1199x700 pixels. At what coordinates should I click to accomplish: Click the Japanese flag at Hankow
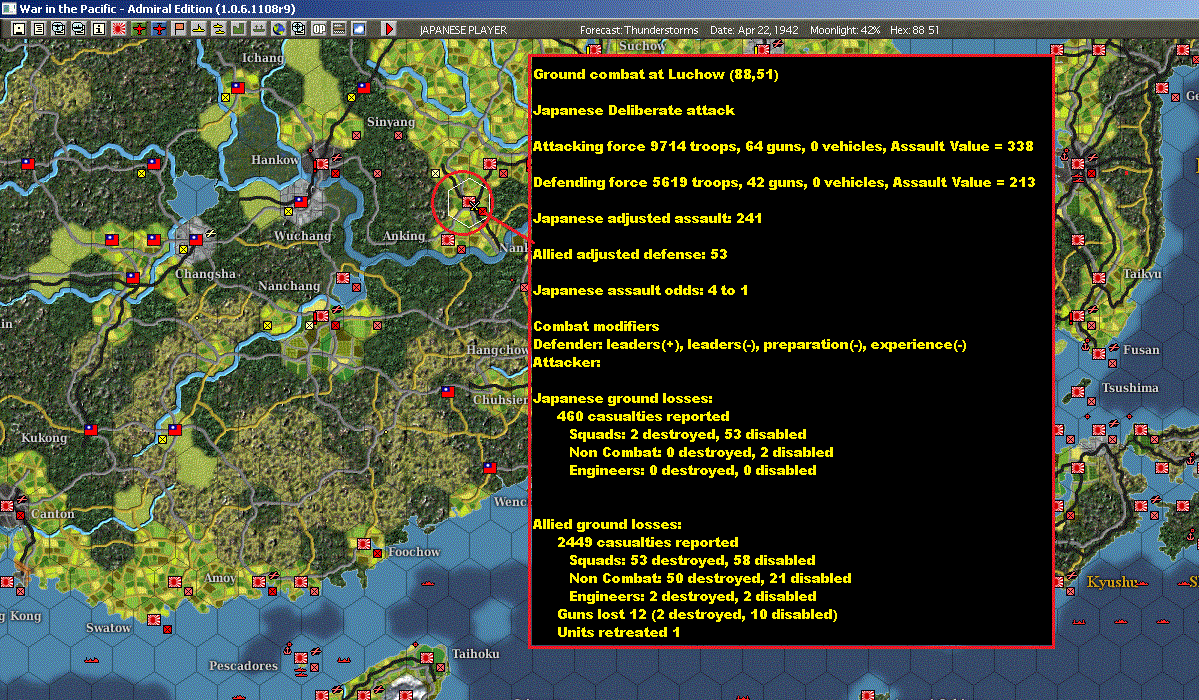[x=321, y=164]
